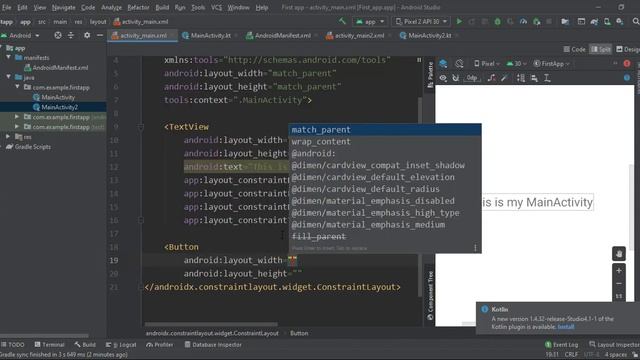Collapse the java folder in tree
640x360 pixels.
(9, 77)
